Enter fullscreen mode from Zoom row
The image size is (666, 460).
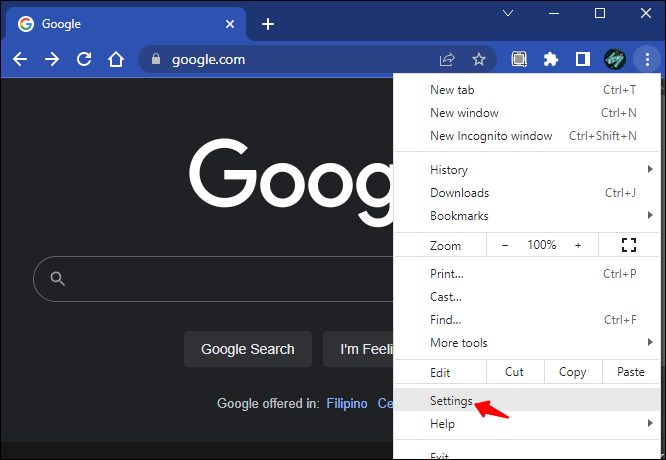pos(629,245)
